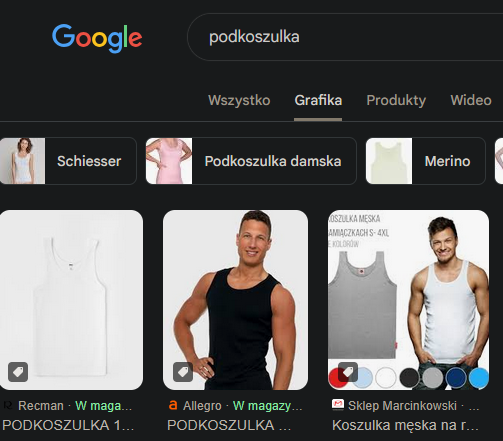Click the Google logo
The height and width of the screenshot is (441, 503).
97,38
